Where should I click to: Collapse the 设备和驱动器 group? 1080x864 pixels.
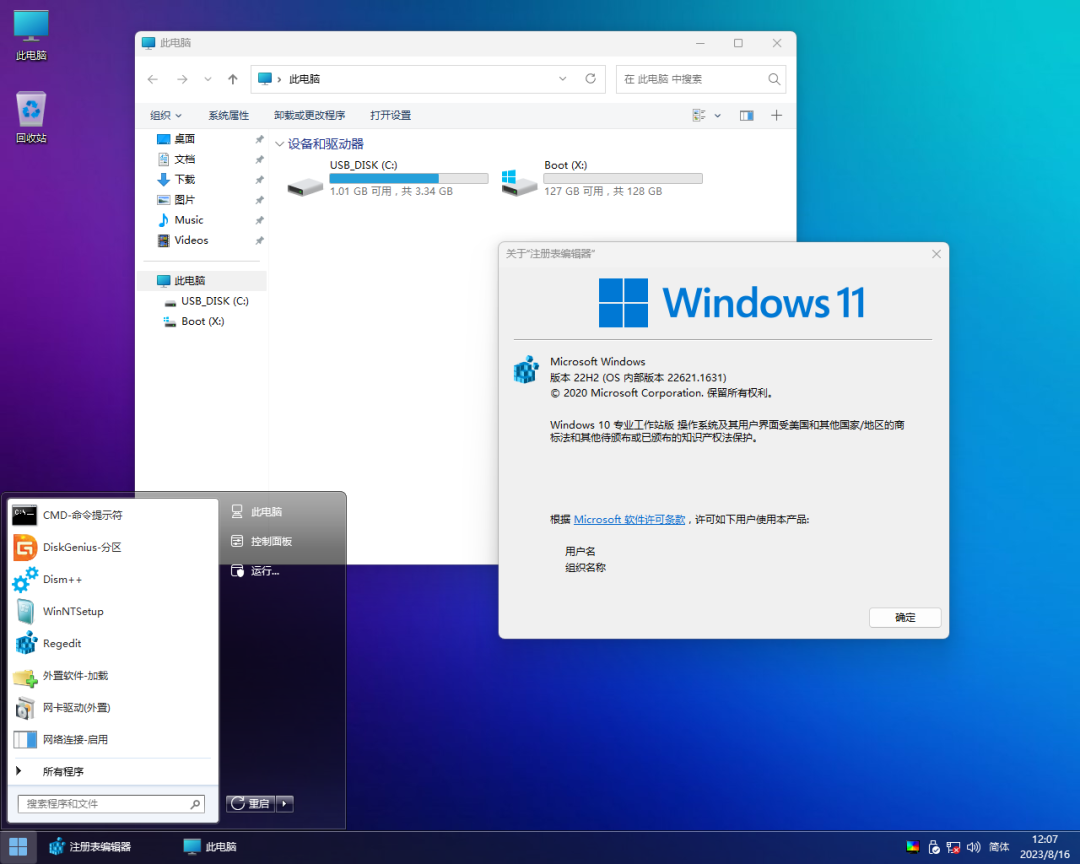[x=279, y=144]
